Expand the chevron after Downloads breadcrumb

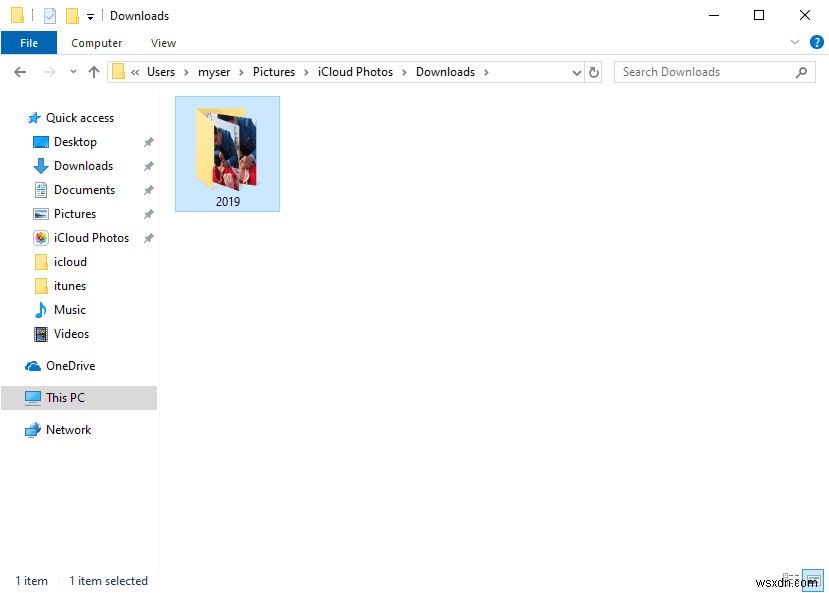point(486,72)
